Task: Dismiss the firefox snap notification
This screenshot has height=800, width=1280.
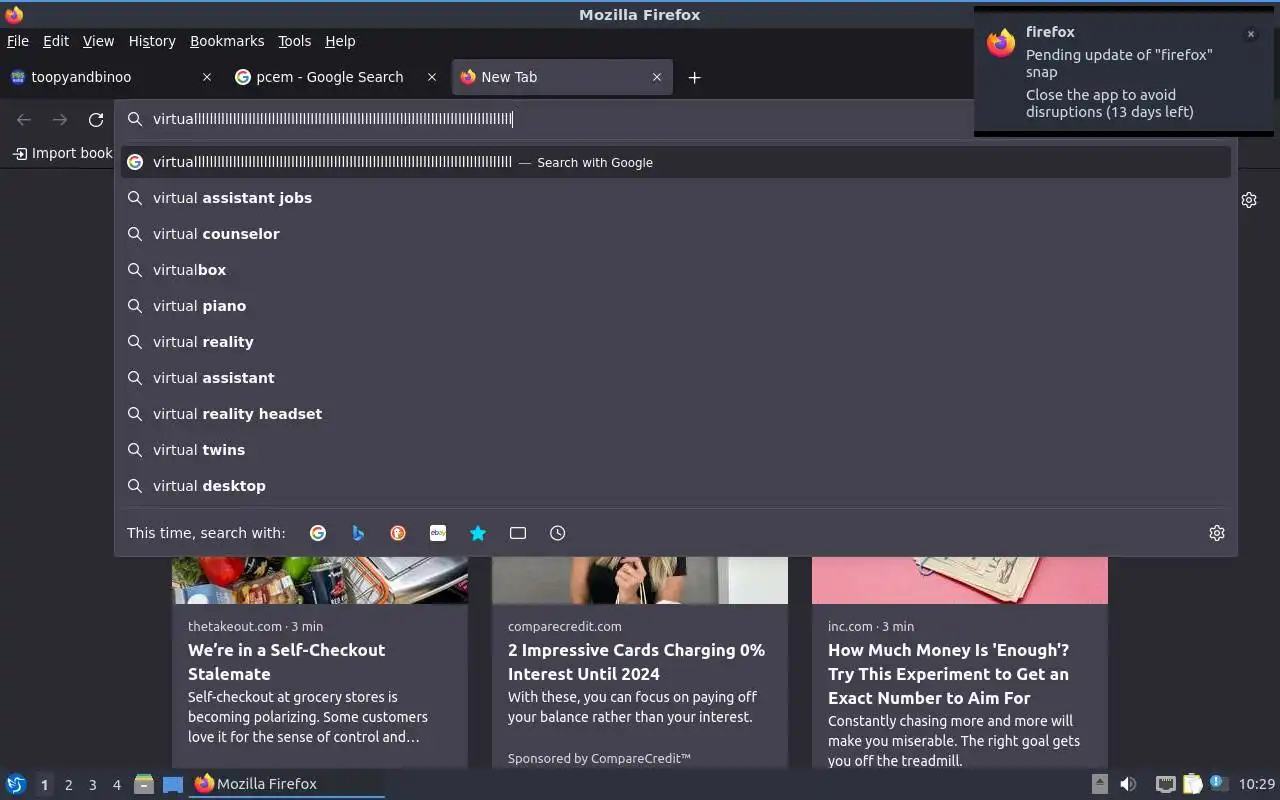Action: click(x=1250, y=34)
